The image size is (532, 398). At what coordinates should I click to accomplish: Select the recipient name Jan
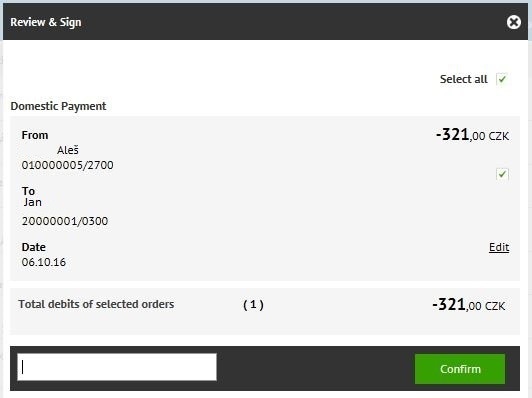tap(33, 202)
